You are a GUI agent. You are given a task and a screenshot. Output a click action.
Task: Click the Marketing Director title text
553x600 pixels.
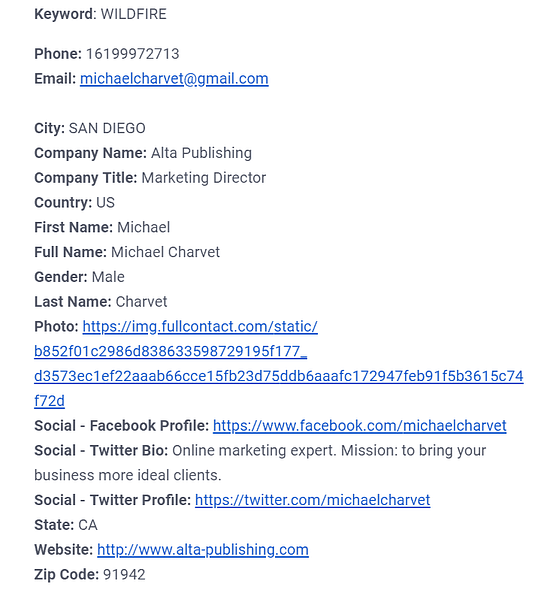[204, 178]
